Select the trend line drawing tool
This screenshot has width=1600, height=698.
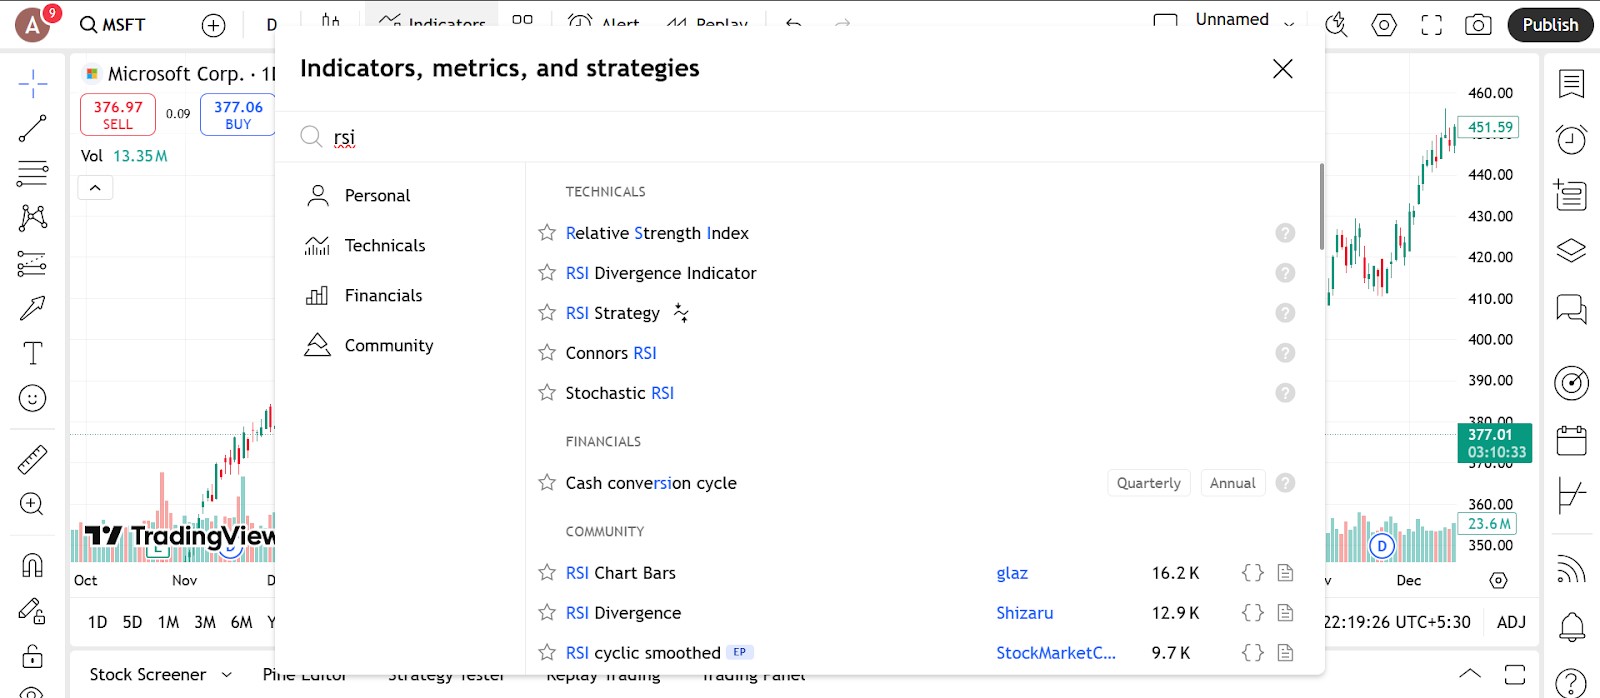(33, 128)
